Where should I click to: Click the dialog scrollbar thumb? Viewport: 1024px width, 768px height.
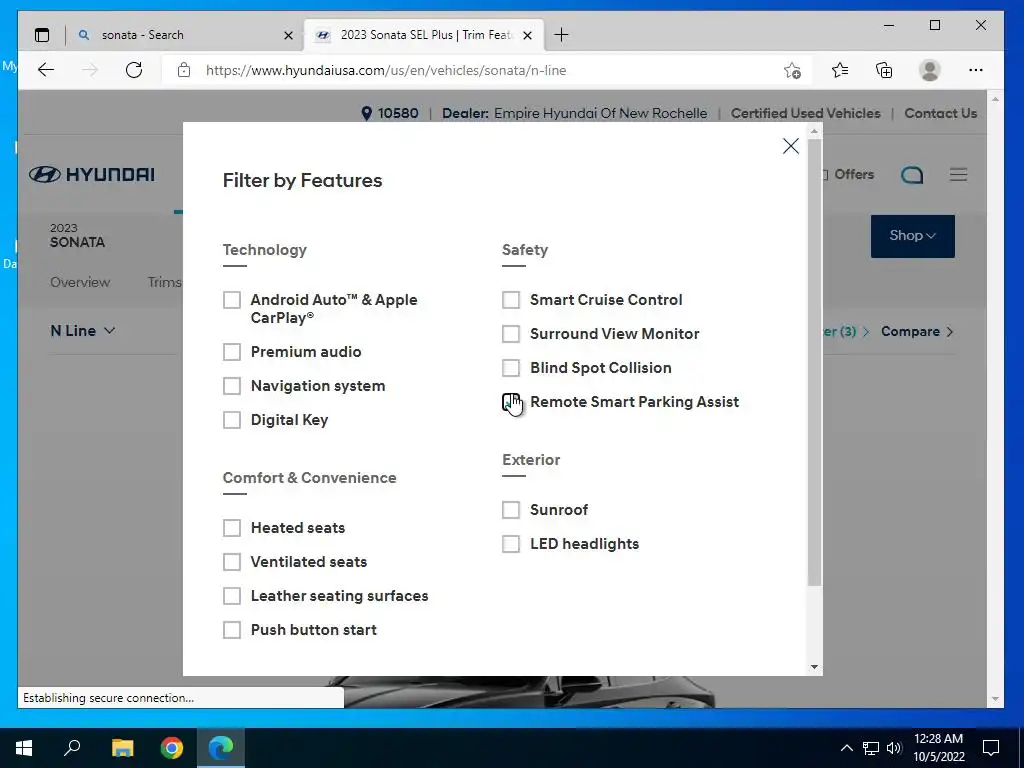coord(814,362)
